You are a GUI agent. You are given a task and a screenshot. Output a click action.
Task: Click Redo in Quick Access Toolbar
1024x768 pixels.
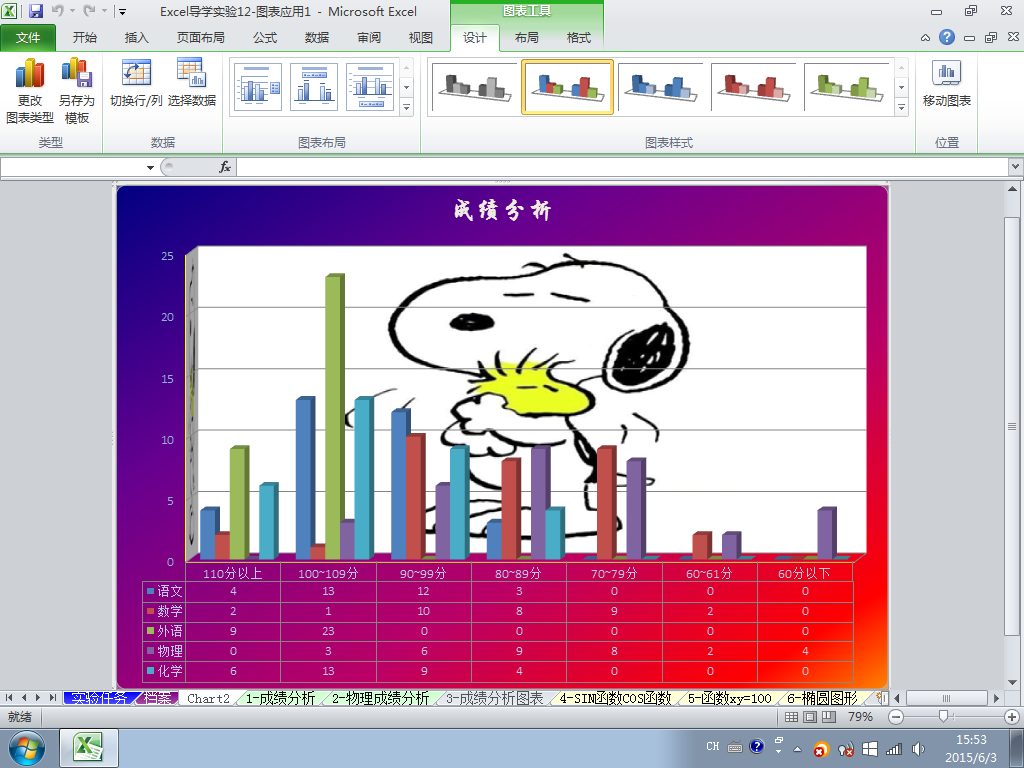click(89, 11)
